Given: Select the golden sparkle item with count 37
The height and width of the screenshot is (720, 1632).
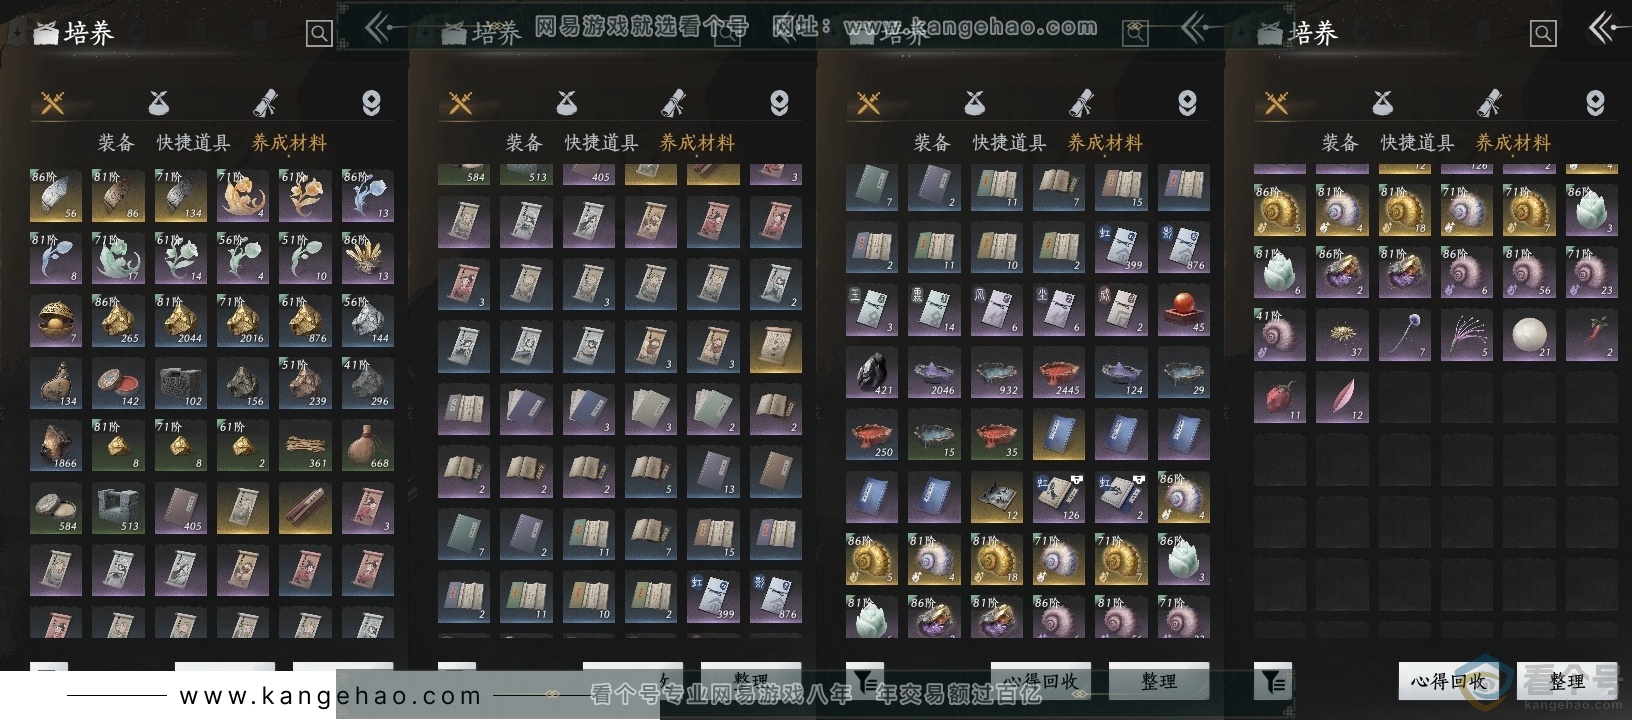Looking at the screenshot, I should coord(1341,335).
